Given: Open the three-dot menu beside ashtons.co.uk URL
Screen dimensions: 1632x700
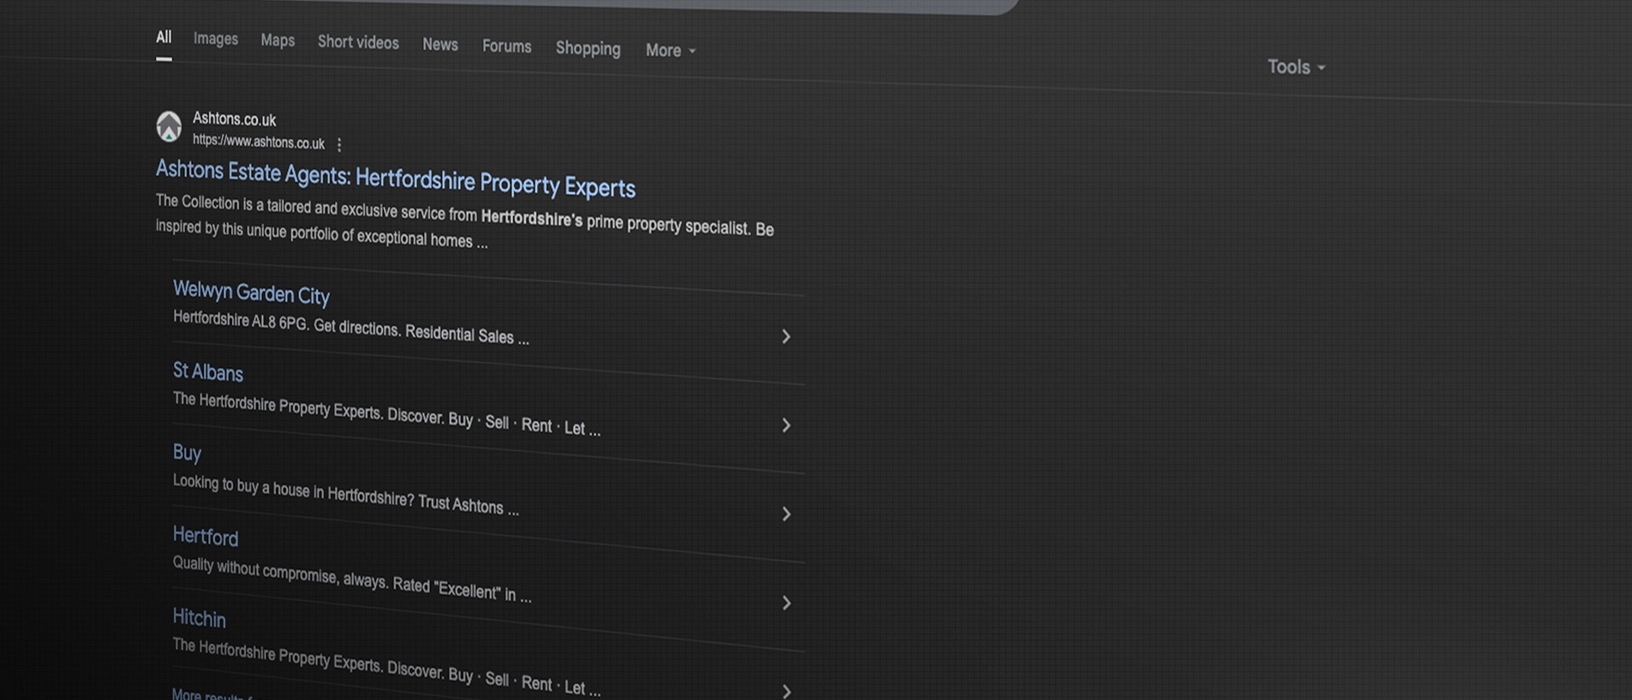Looking at the screenshot, I should point(339,145).
